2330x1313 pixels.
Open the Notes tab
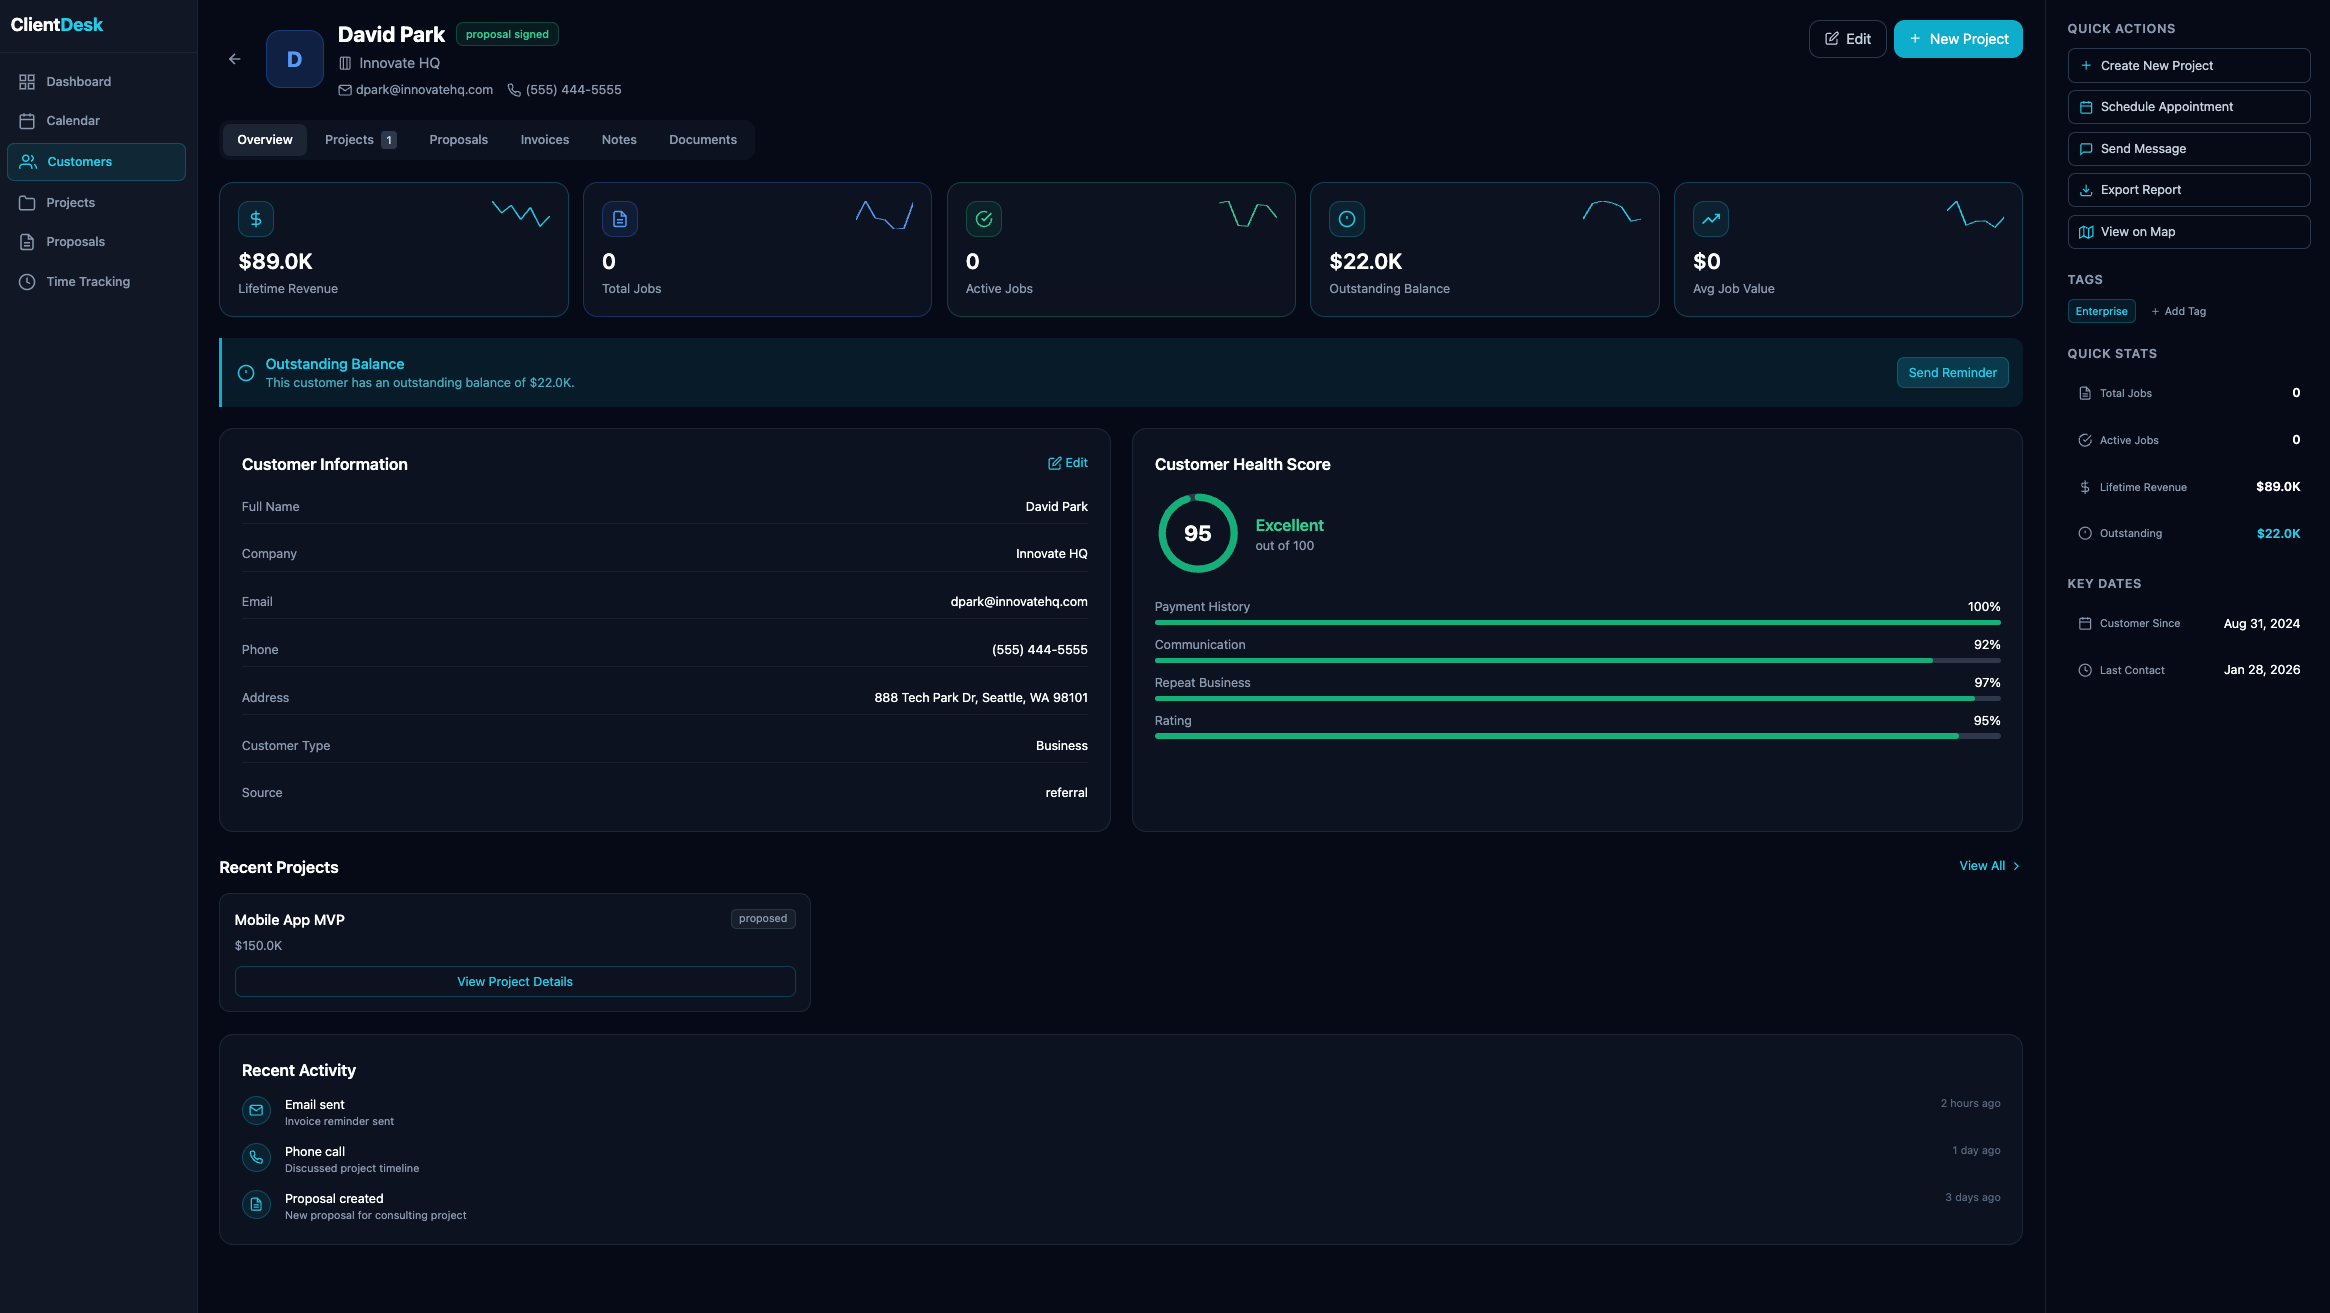619,139
